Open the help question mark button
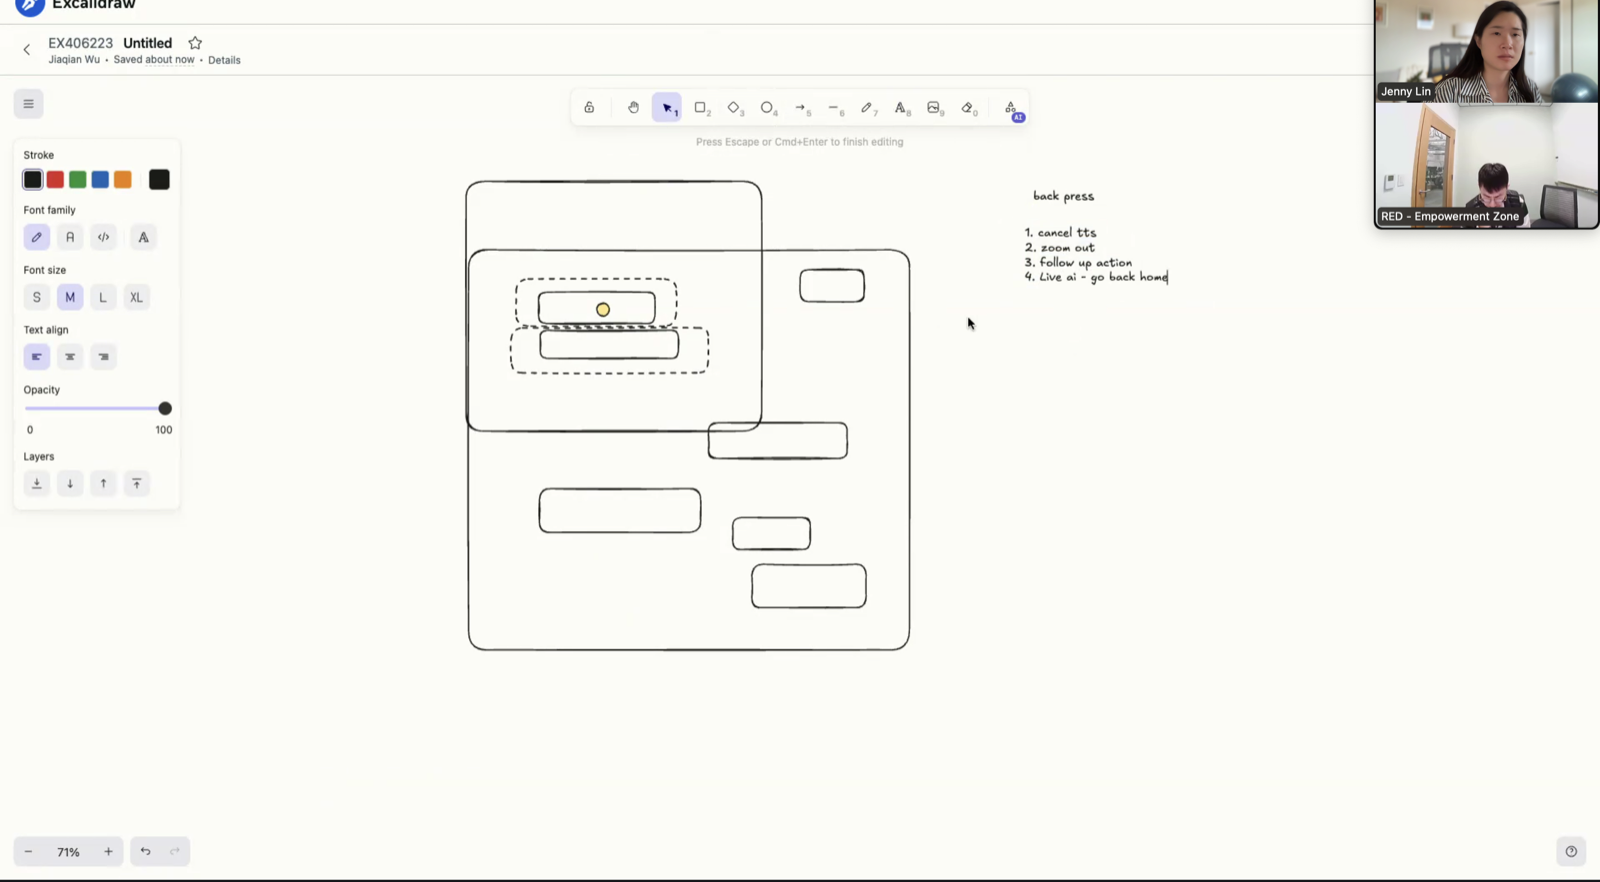1600x882 pixels. 1571,852
